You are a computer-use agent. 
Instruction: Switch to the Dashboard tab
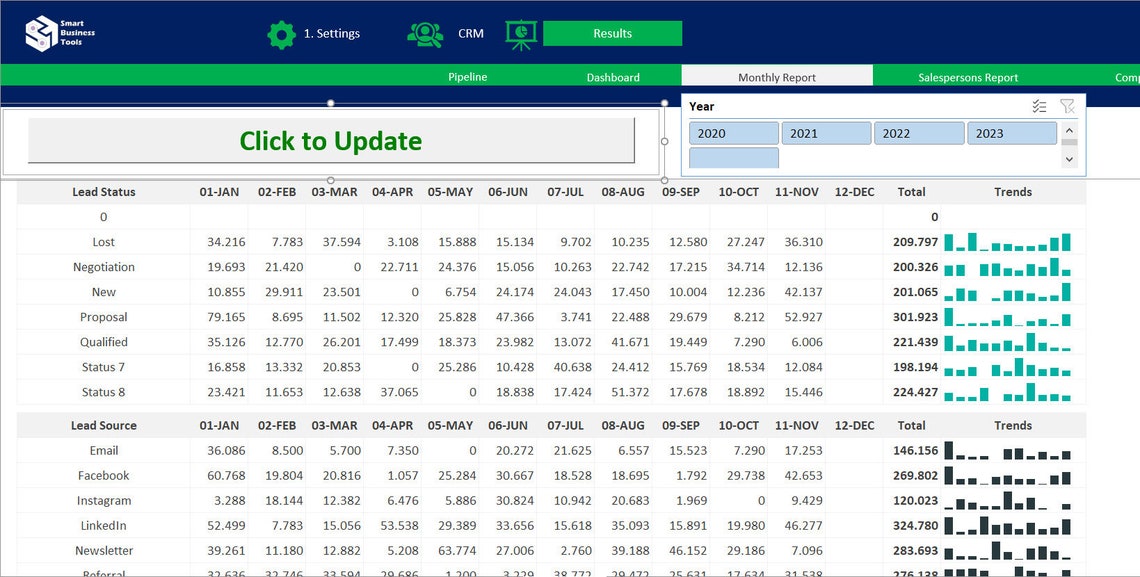613,77
